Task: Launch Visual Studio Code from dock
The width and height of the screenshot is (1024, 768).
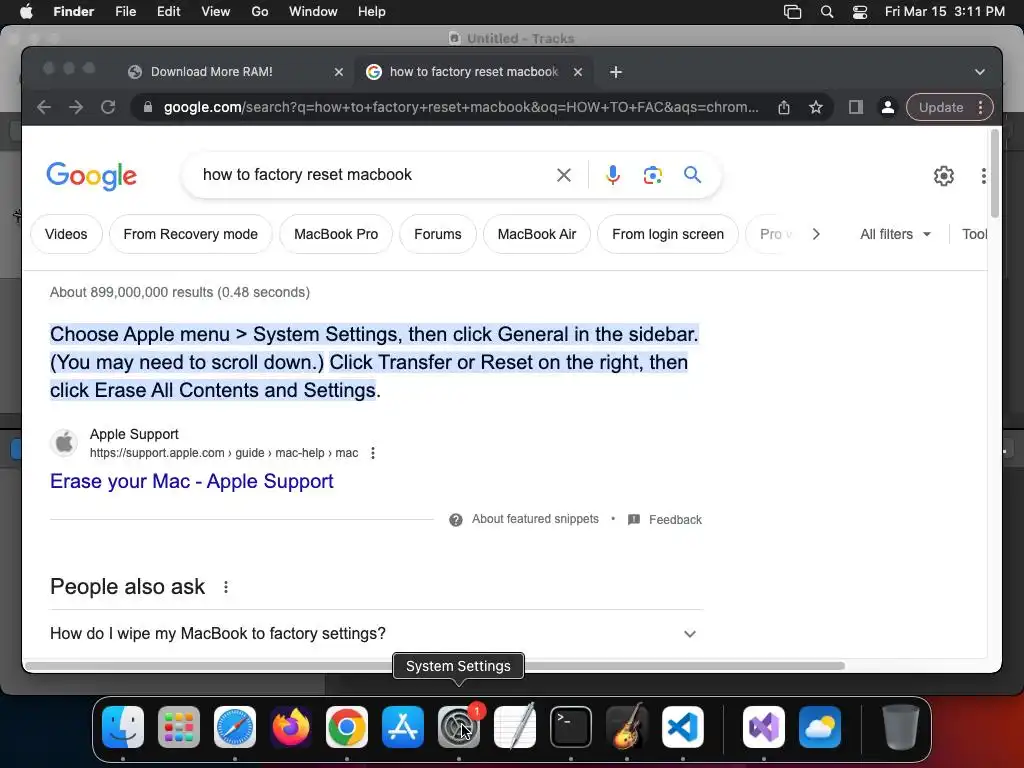Action: click(x=683, y=727)
